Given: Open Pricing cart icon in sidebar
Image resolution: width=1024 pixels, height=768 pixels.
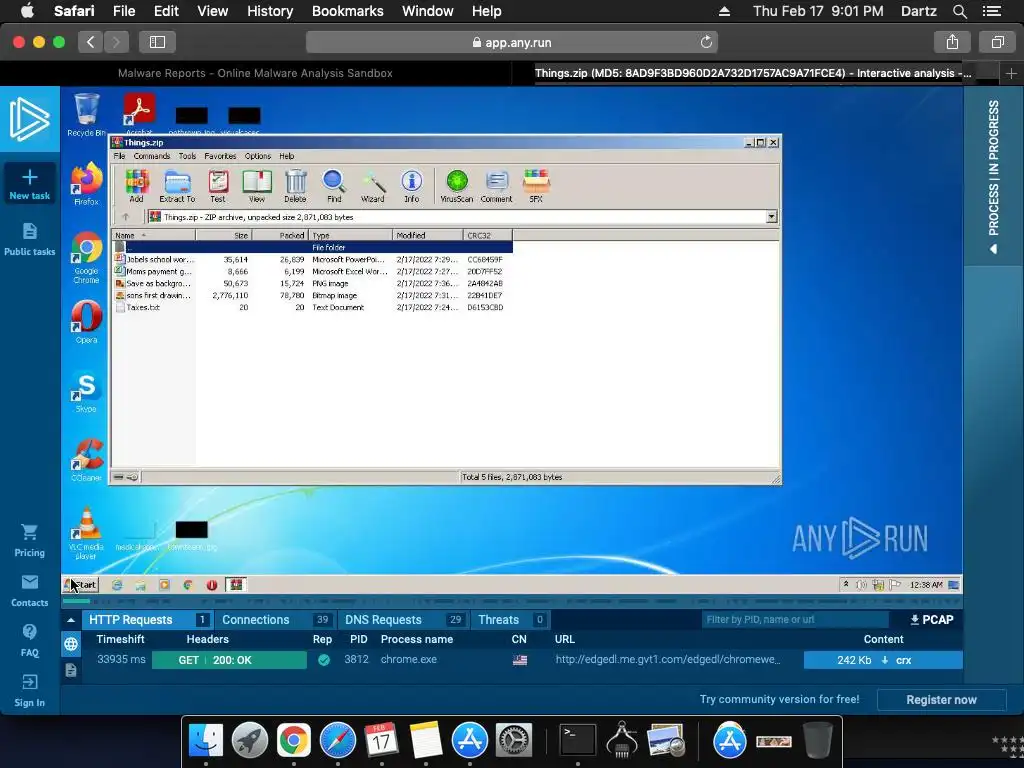Looking at the screenshot, I should 29,540.
